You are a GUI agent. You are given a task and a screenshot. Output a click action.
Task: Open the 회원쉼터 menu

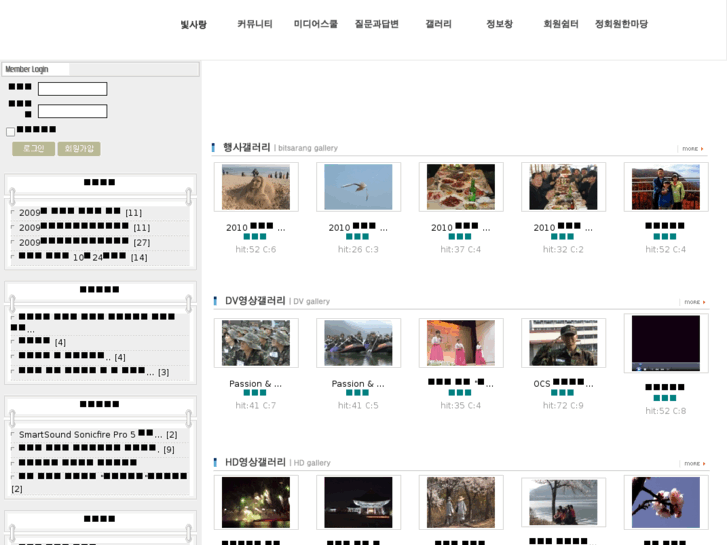[x=561, y=24]
